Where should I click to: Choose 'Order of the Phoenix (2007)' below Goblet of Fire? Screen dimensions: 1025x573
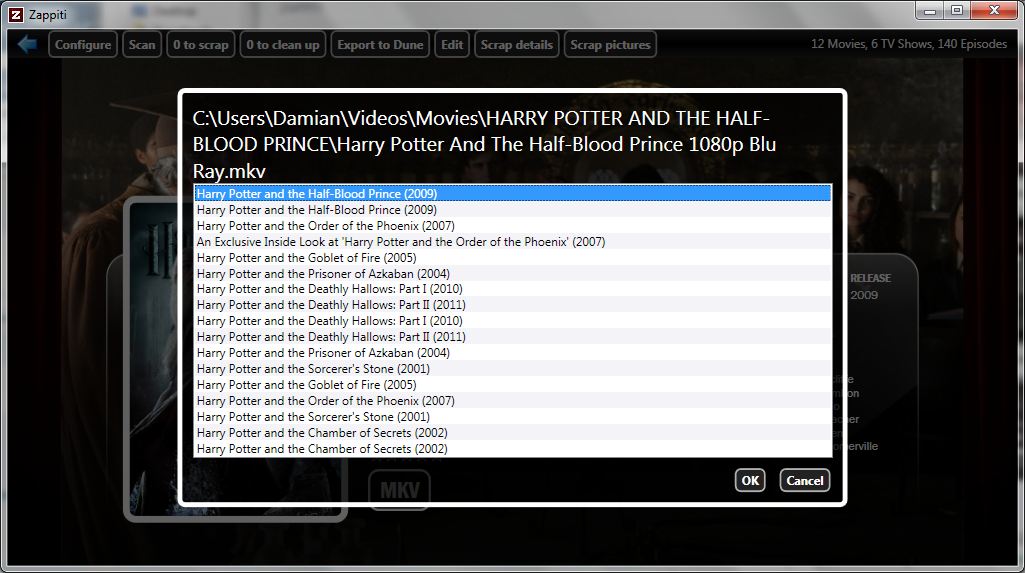click(x=512, y=401)
